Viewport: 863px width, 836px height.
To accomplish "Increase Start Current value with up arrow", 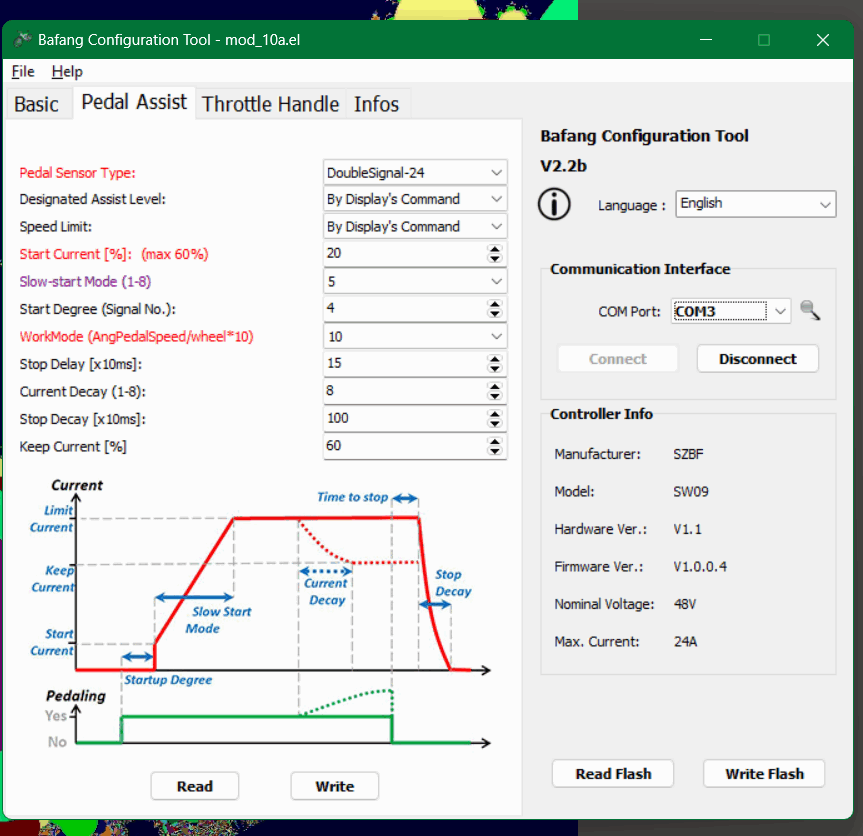I will (494, 249).
